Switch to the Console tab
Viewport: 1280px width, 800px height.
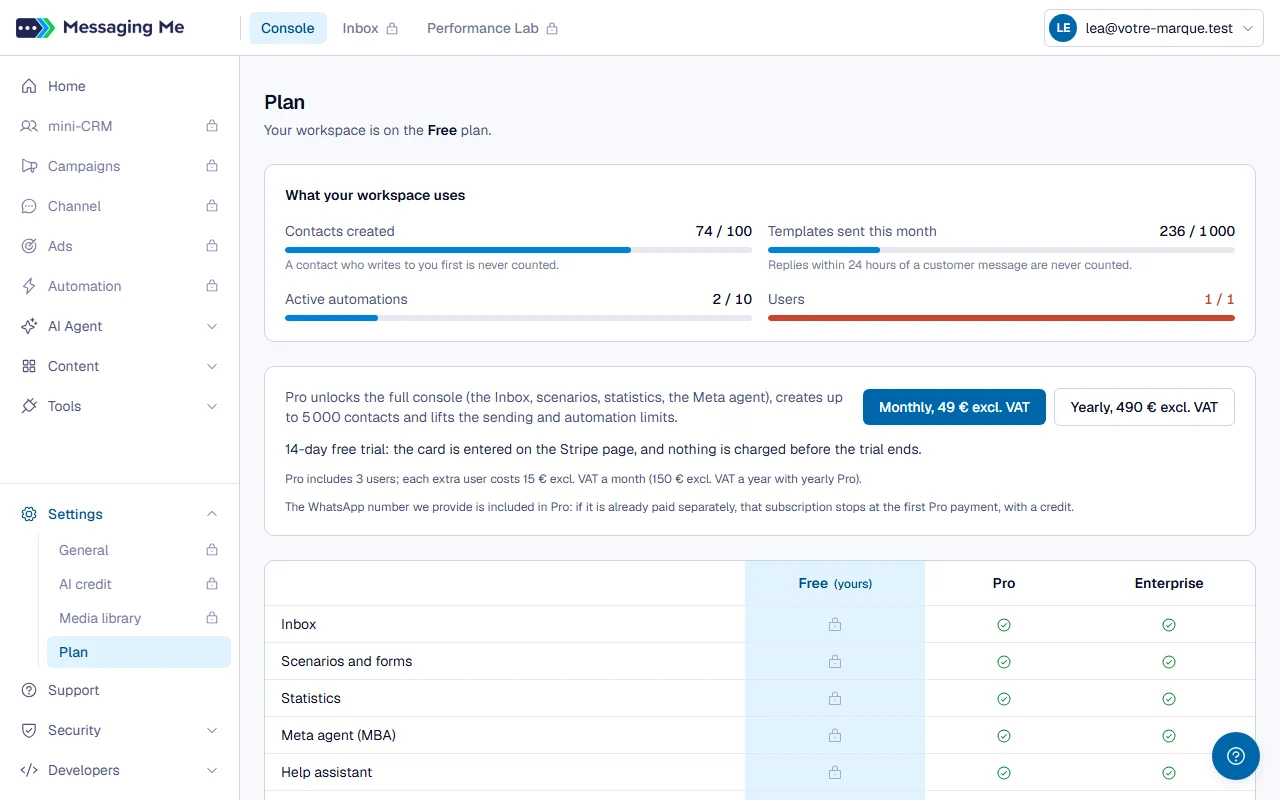click(x=288, y=28)
